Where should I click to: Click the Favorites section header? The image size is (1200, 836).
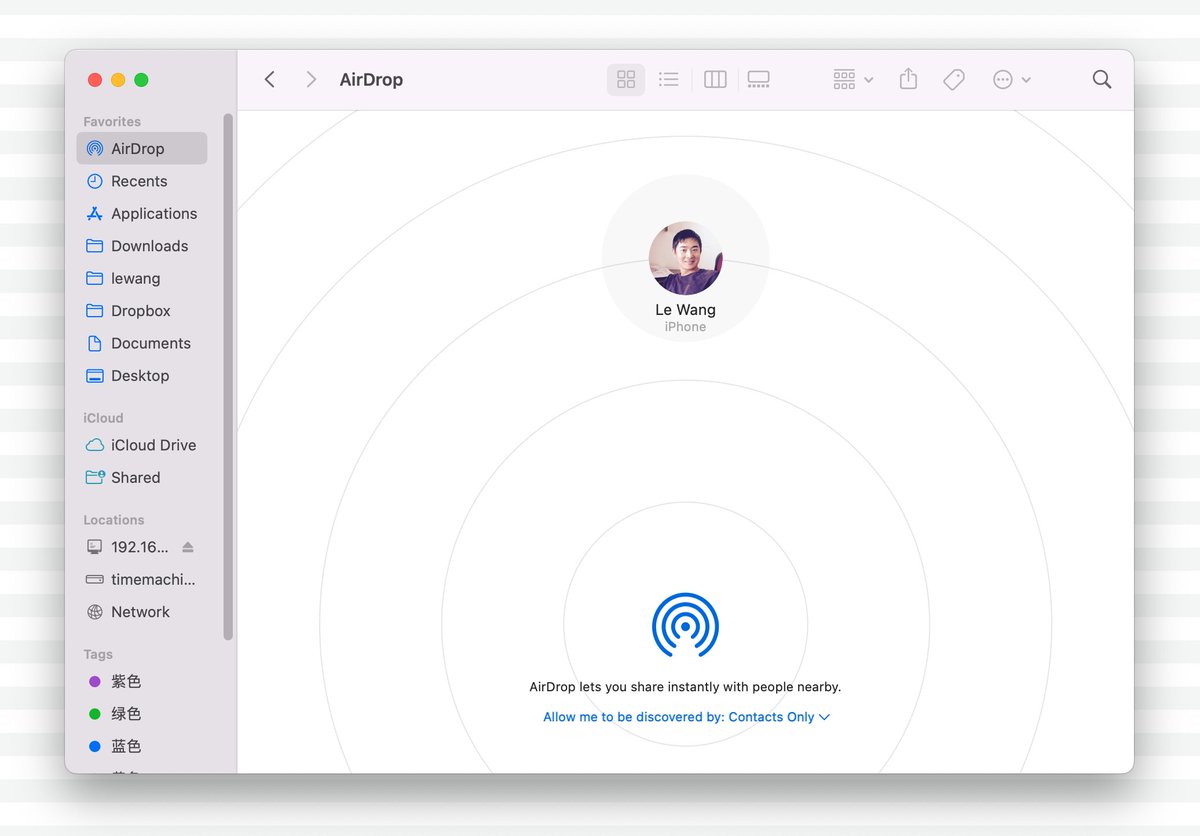point(112,121)
